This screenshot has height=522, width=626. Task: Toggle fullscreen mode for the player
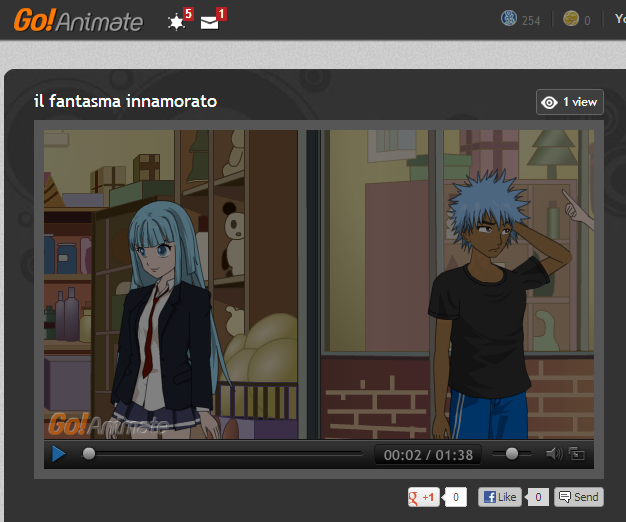pos(576,454)
